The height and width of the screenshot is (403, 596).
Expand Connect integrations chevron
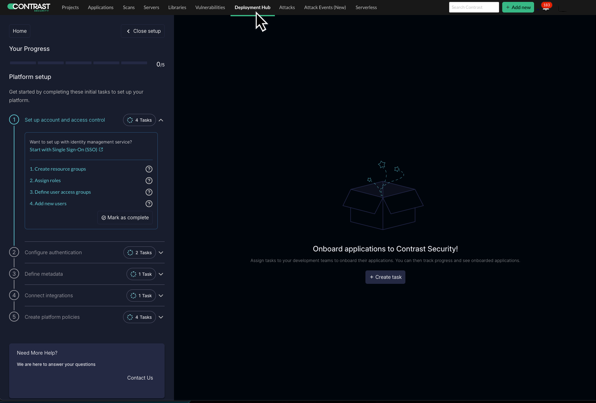pyautogui.click(x=161, y=295)
